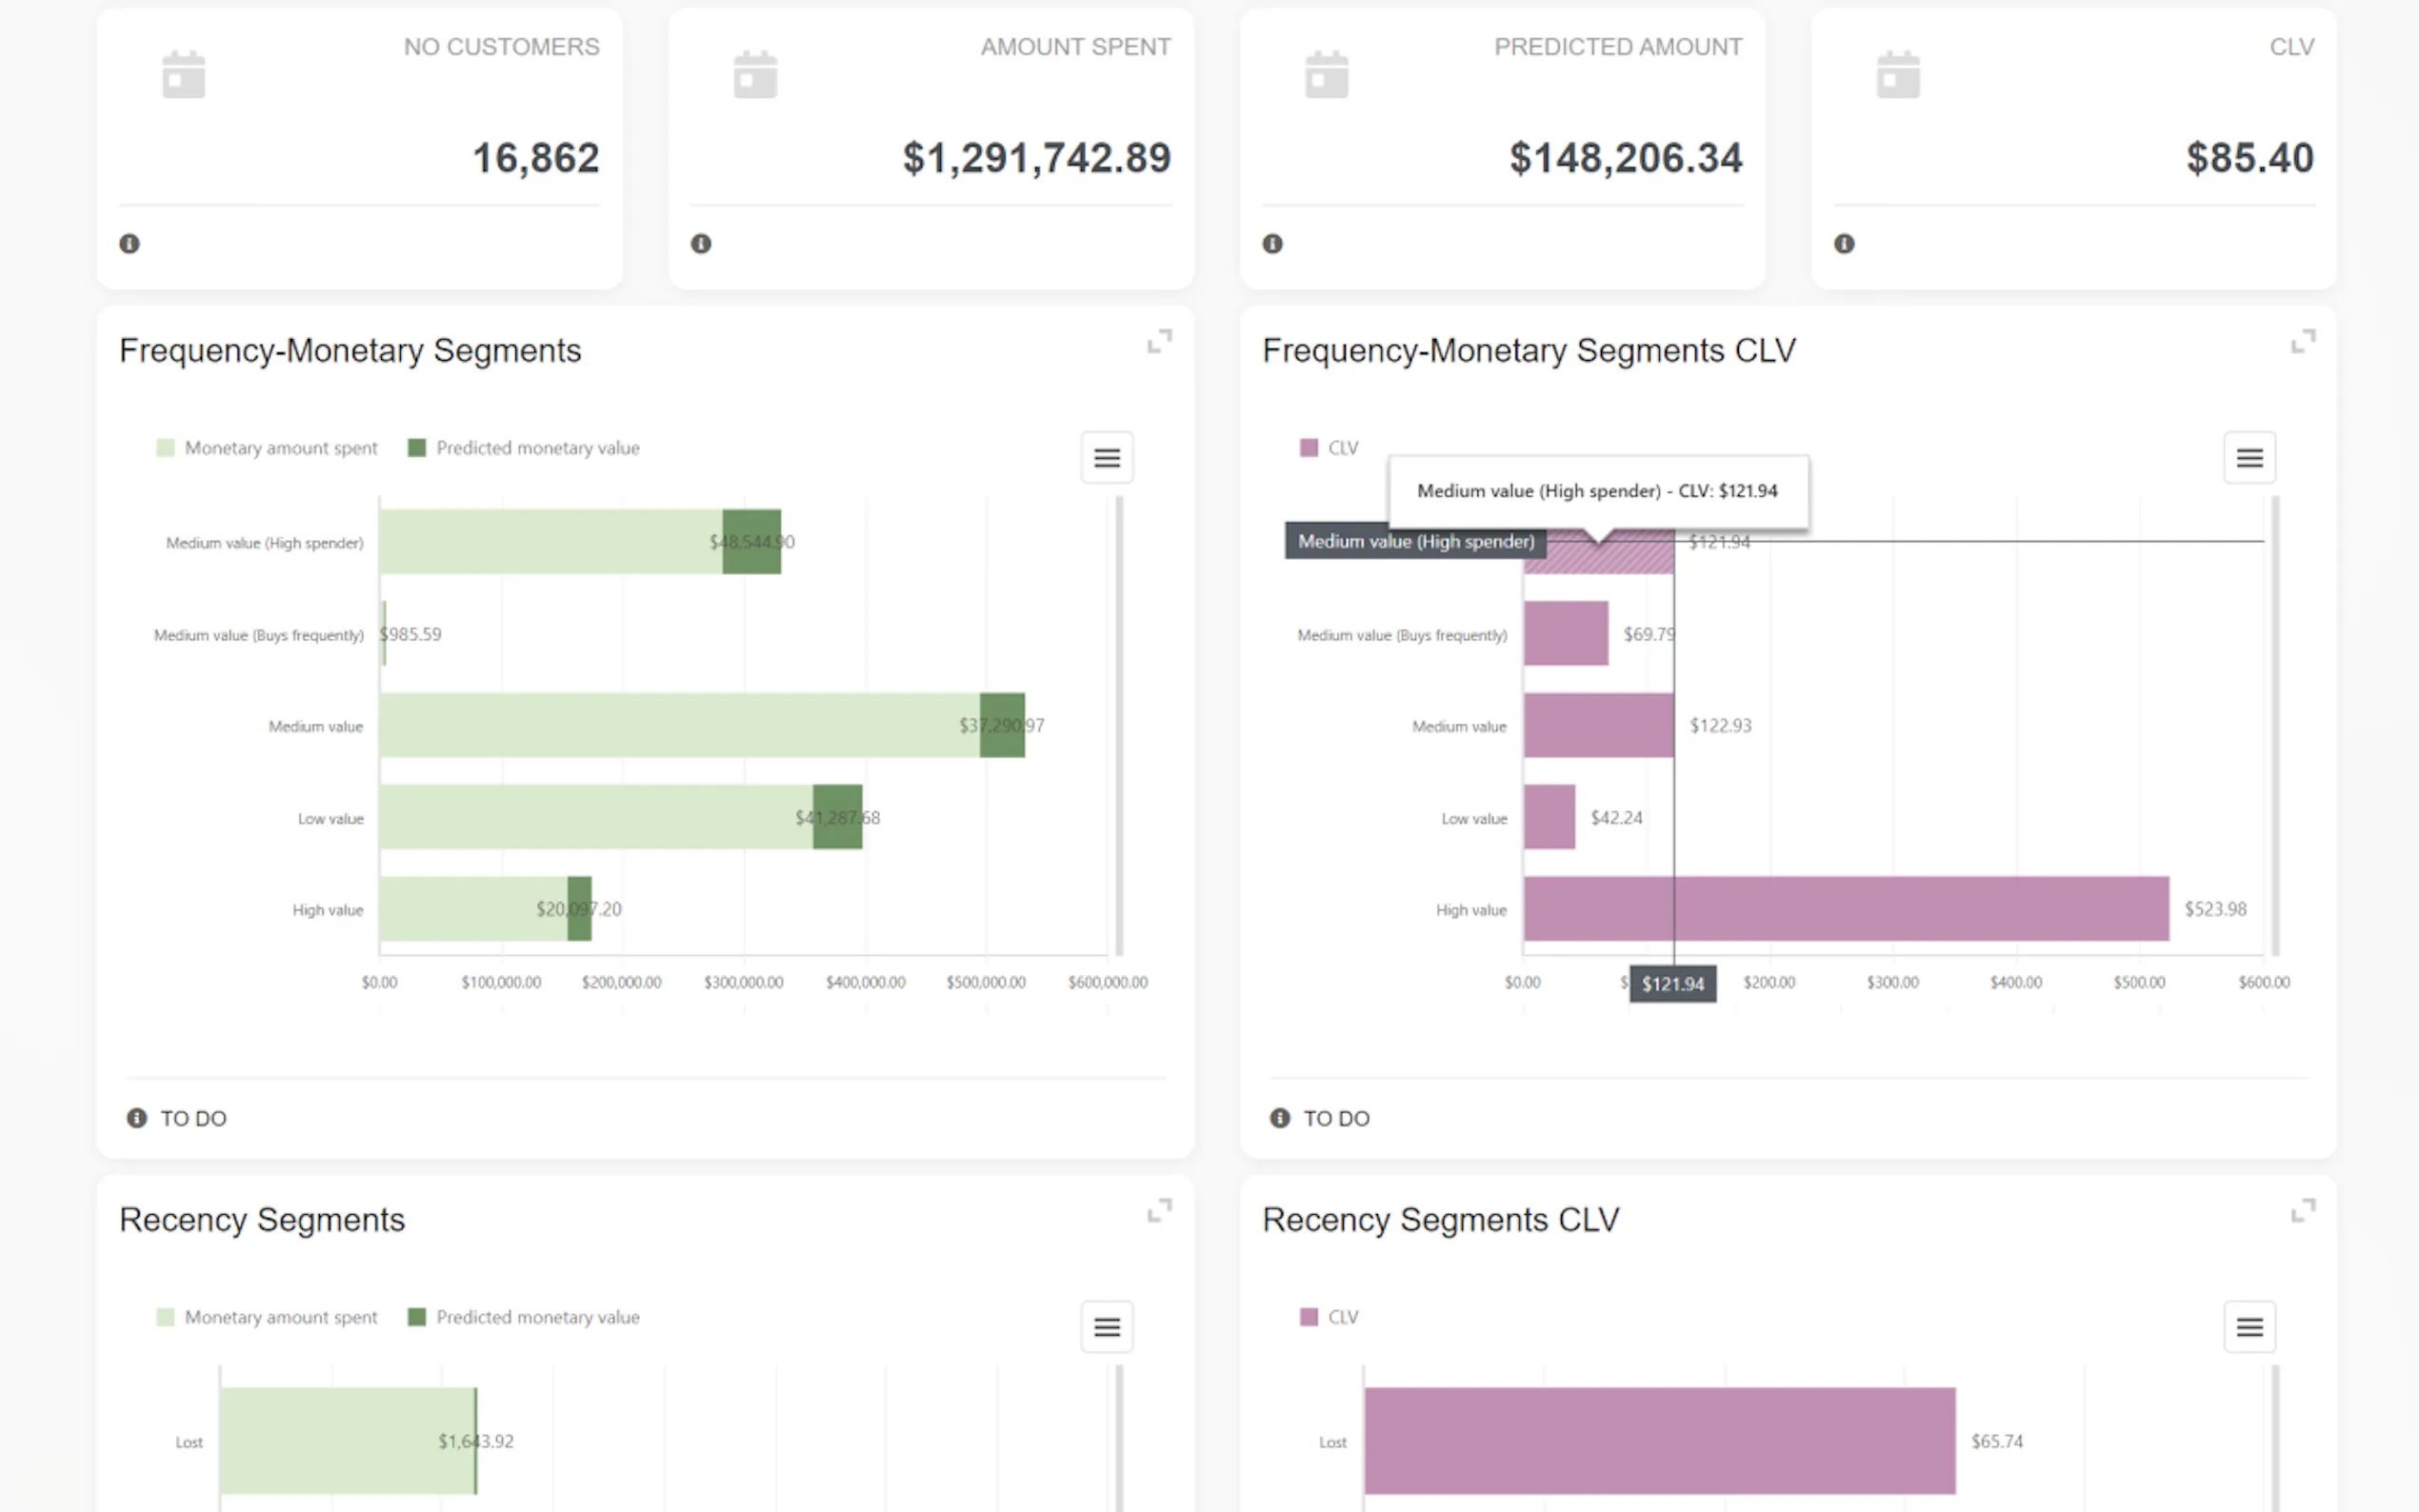Open hamburger menu of Frequency-Monetary Segments CLV chart

pyautogui.click(x=2250, y=458)
